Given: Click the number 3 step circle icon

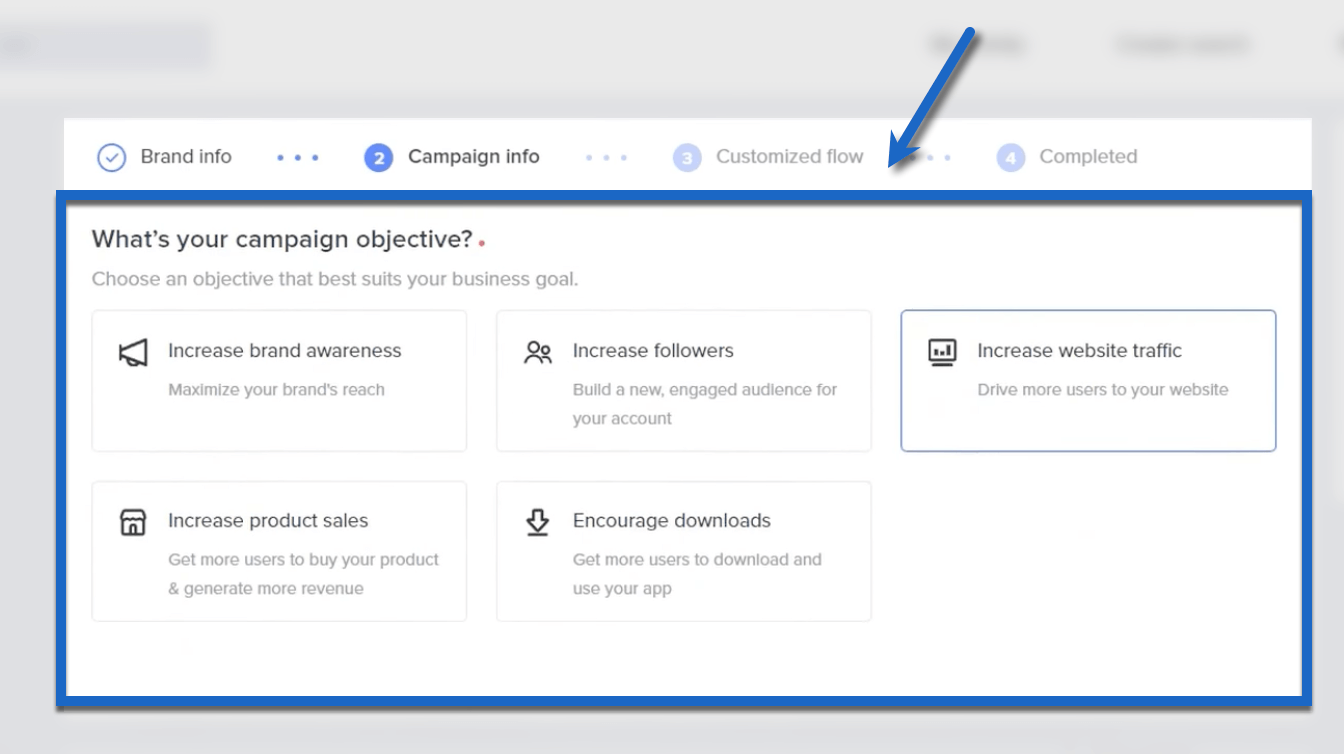Looking at the screenshot, I should pyautogui.click(x=688, y=156).
